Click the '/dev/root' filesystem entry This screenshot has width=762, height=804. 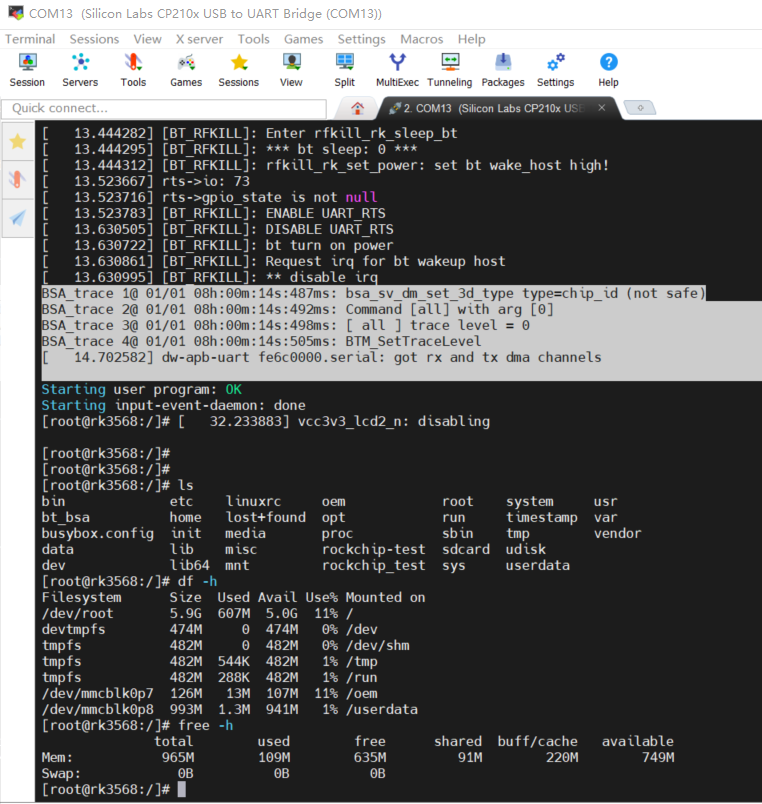tap(77, 613)
